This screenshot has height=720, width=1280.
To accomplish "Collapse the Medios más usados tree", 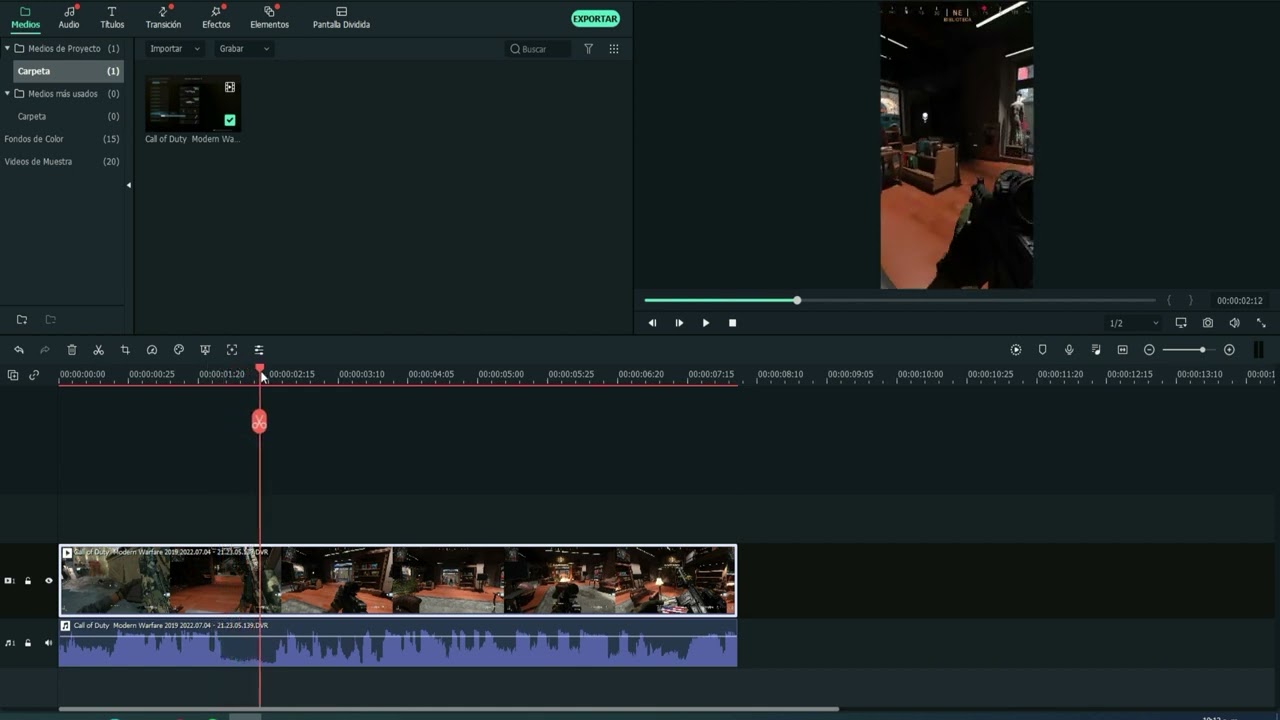I will [x=7, y=93].
